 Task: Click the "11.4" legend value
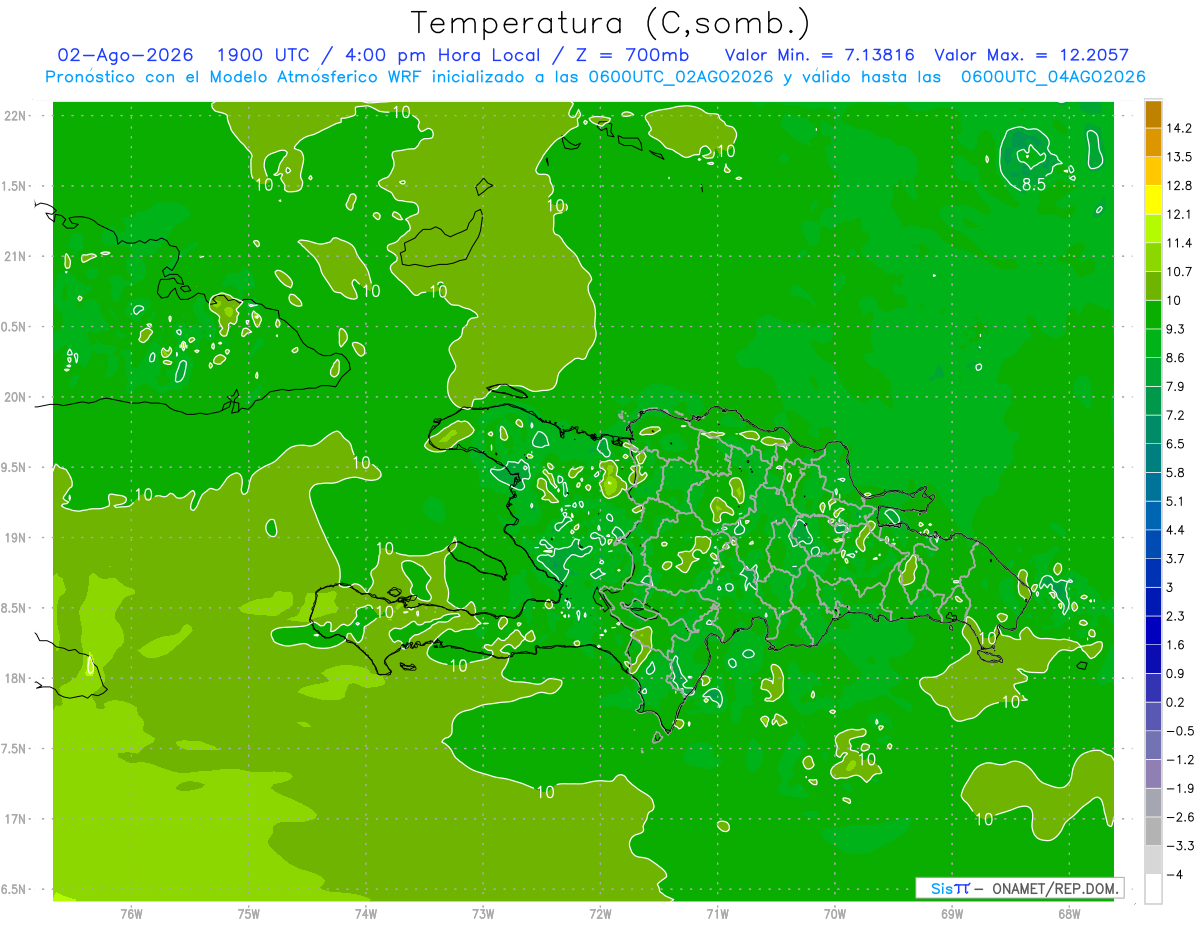tap(1179, 243)
